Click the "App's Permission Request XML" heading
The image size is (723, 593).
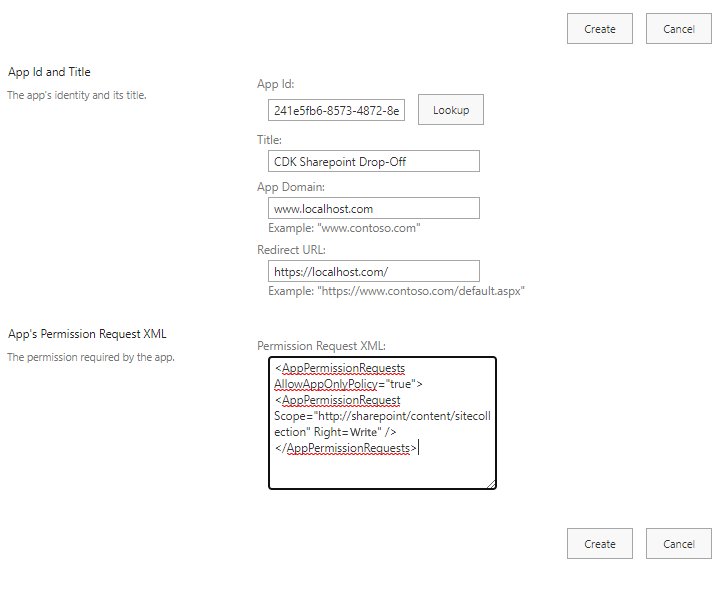point(87,334)
